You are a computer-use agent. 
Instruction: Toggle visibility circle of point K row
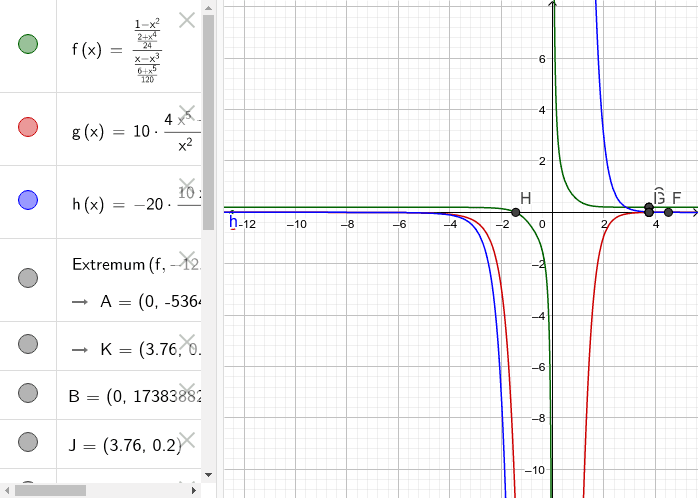[x=28, y=344]
